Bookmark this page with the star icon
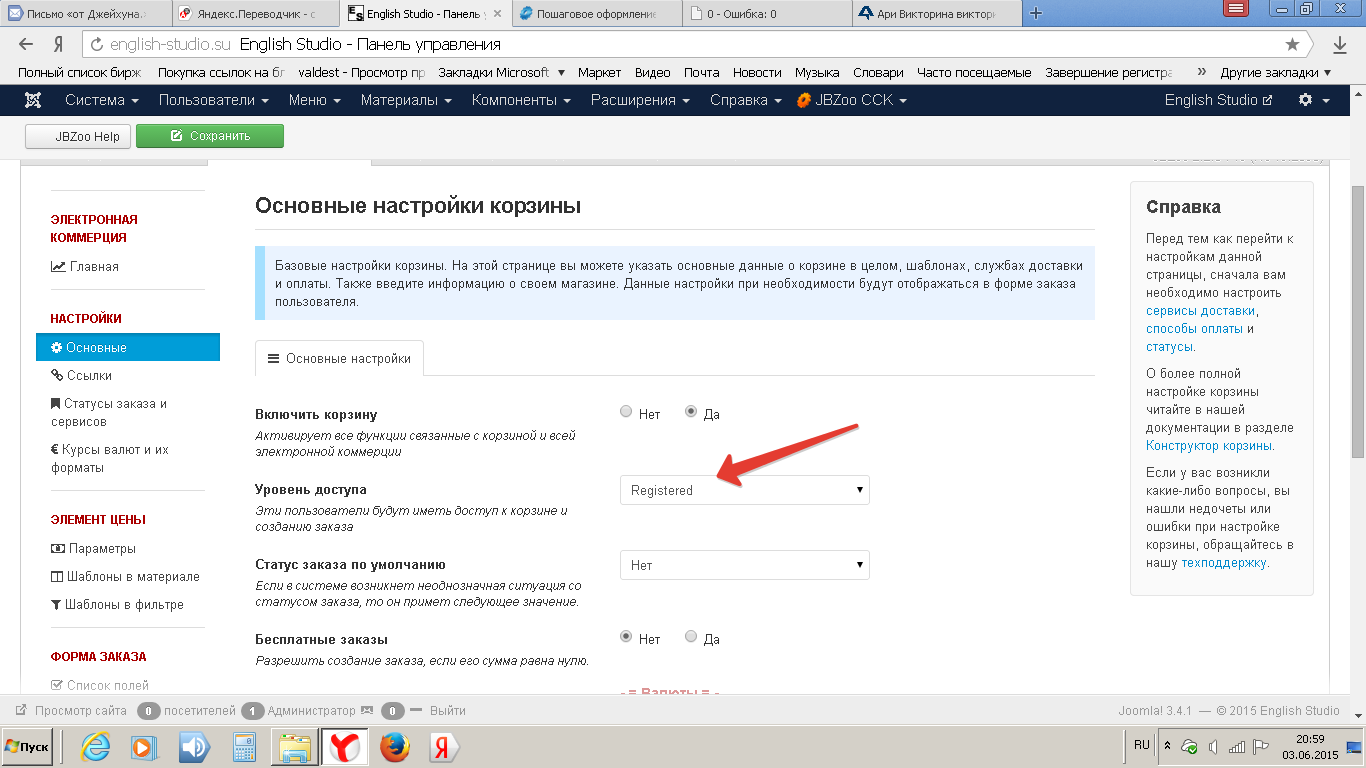Image resolution: width=1366 pixels, height=768 pixels. [1292, 44]
